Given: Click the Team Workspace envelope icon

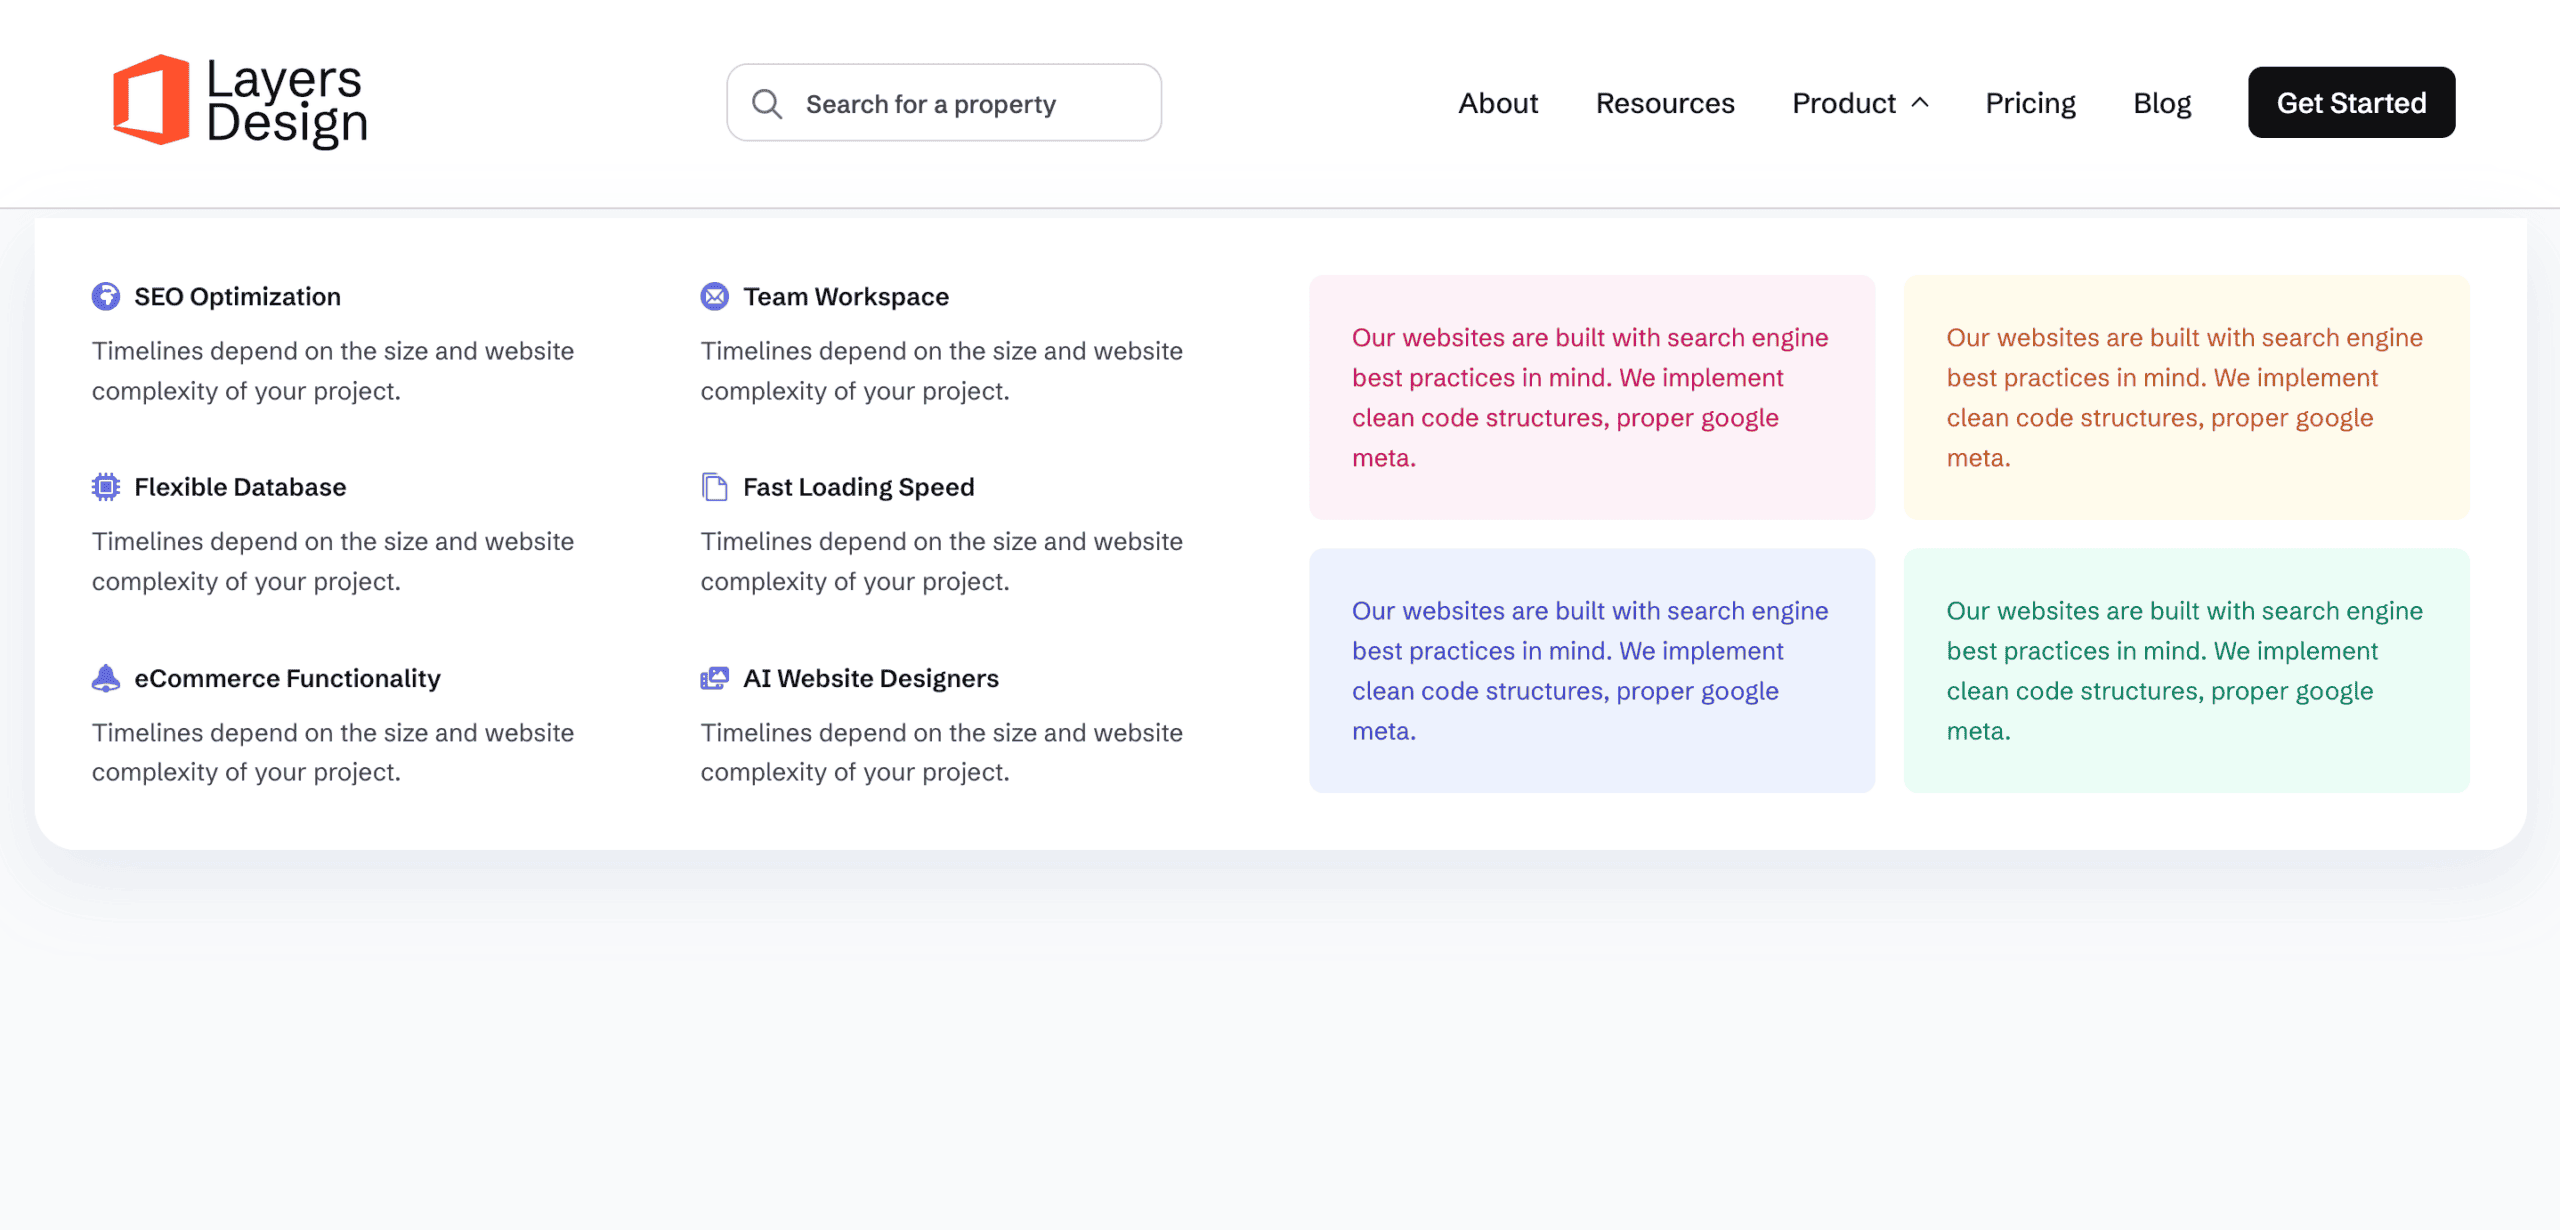Looking at the screenshot, I should (714, 296).
